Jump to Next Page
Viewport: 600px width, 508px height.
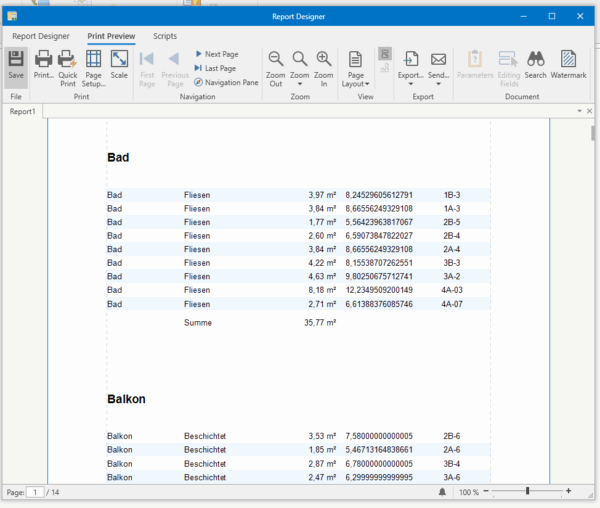point(217,54)
